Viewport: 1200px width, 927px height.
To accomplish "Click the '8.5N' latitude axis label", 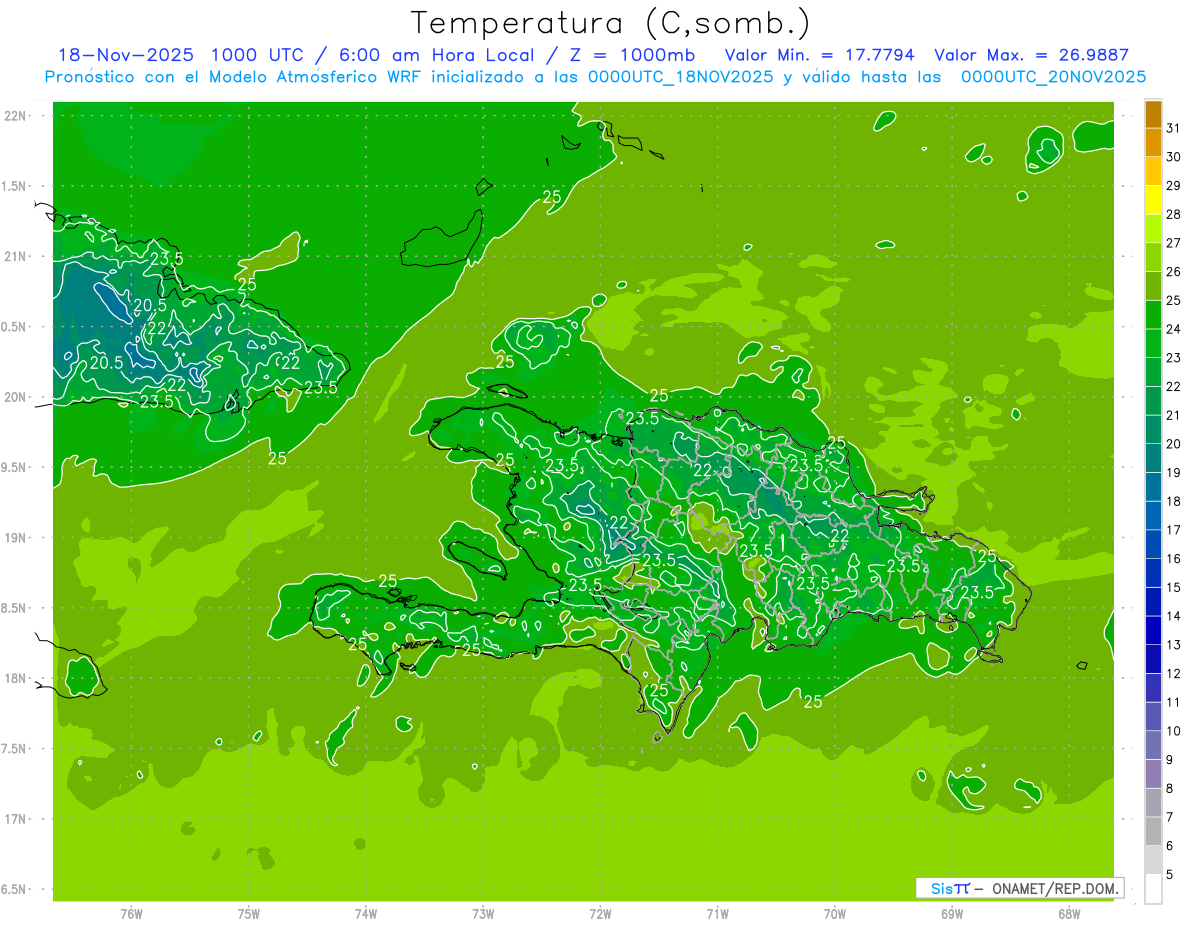I will coord(15,609).
